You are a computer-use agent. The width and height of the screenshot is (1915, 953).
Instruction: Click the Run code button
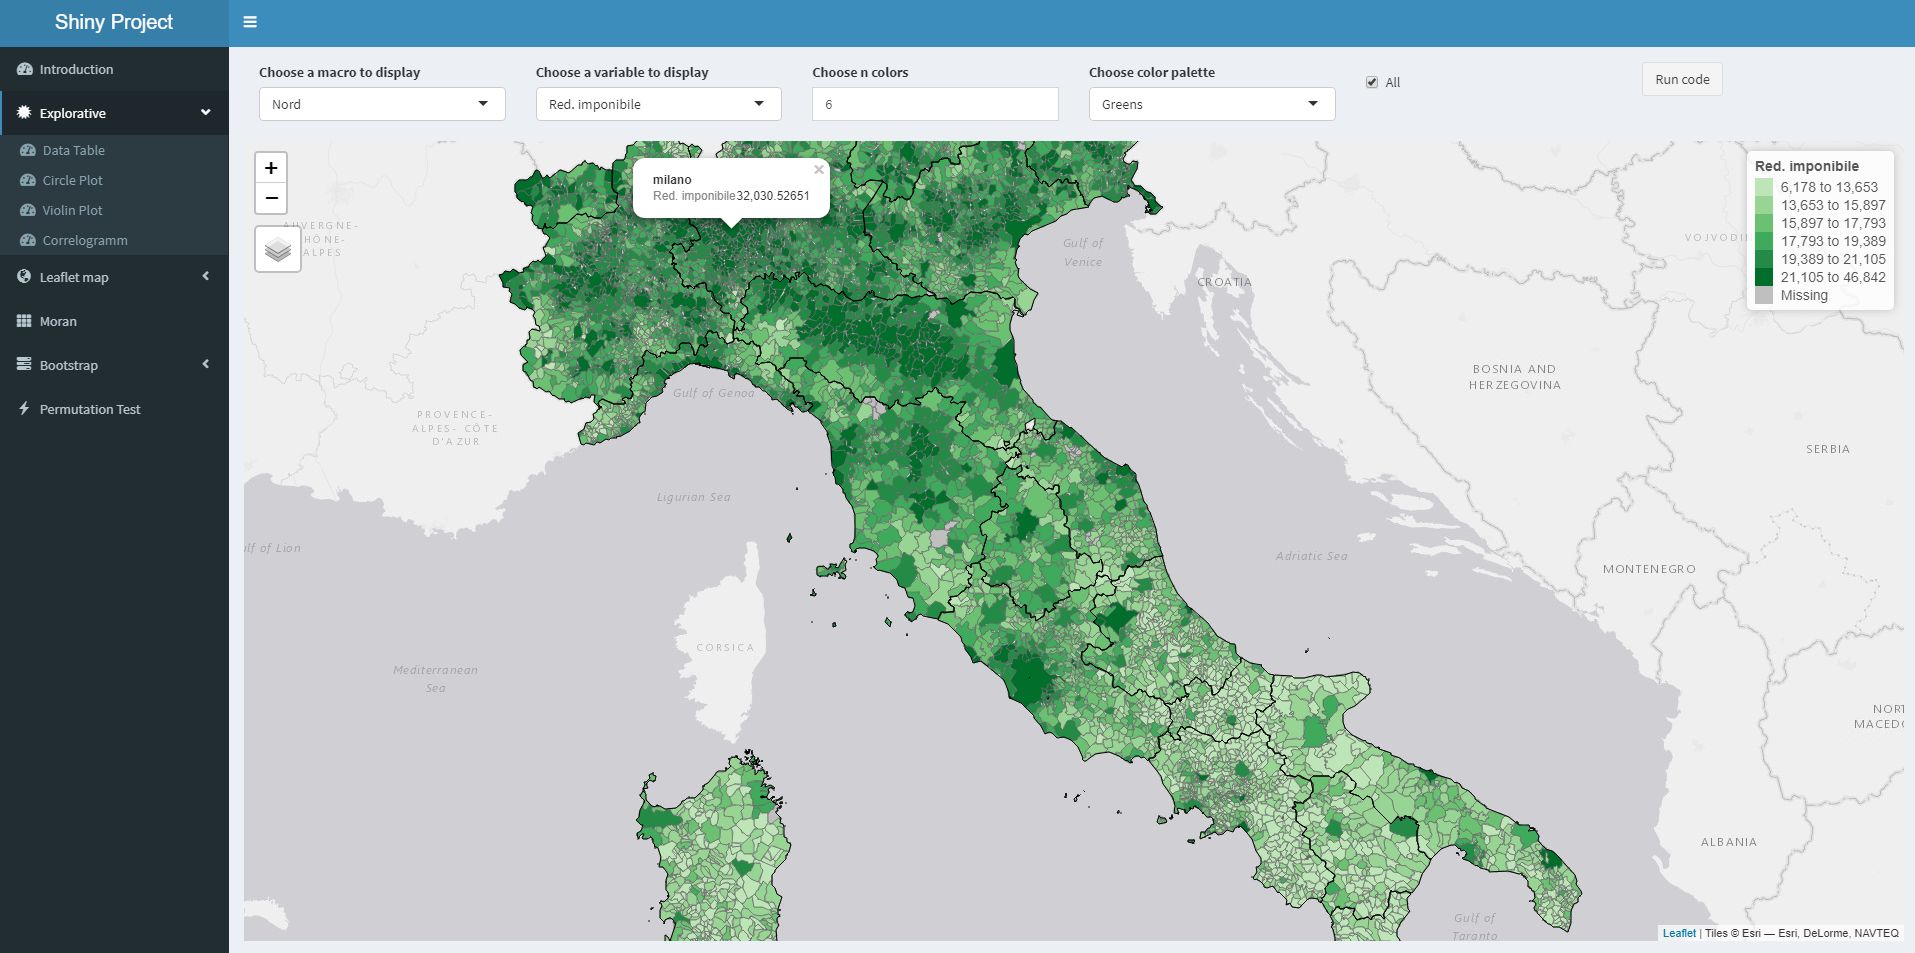tap(1682, 79)
